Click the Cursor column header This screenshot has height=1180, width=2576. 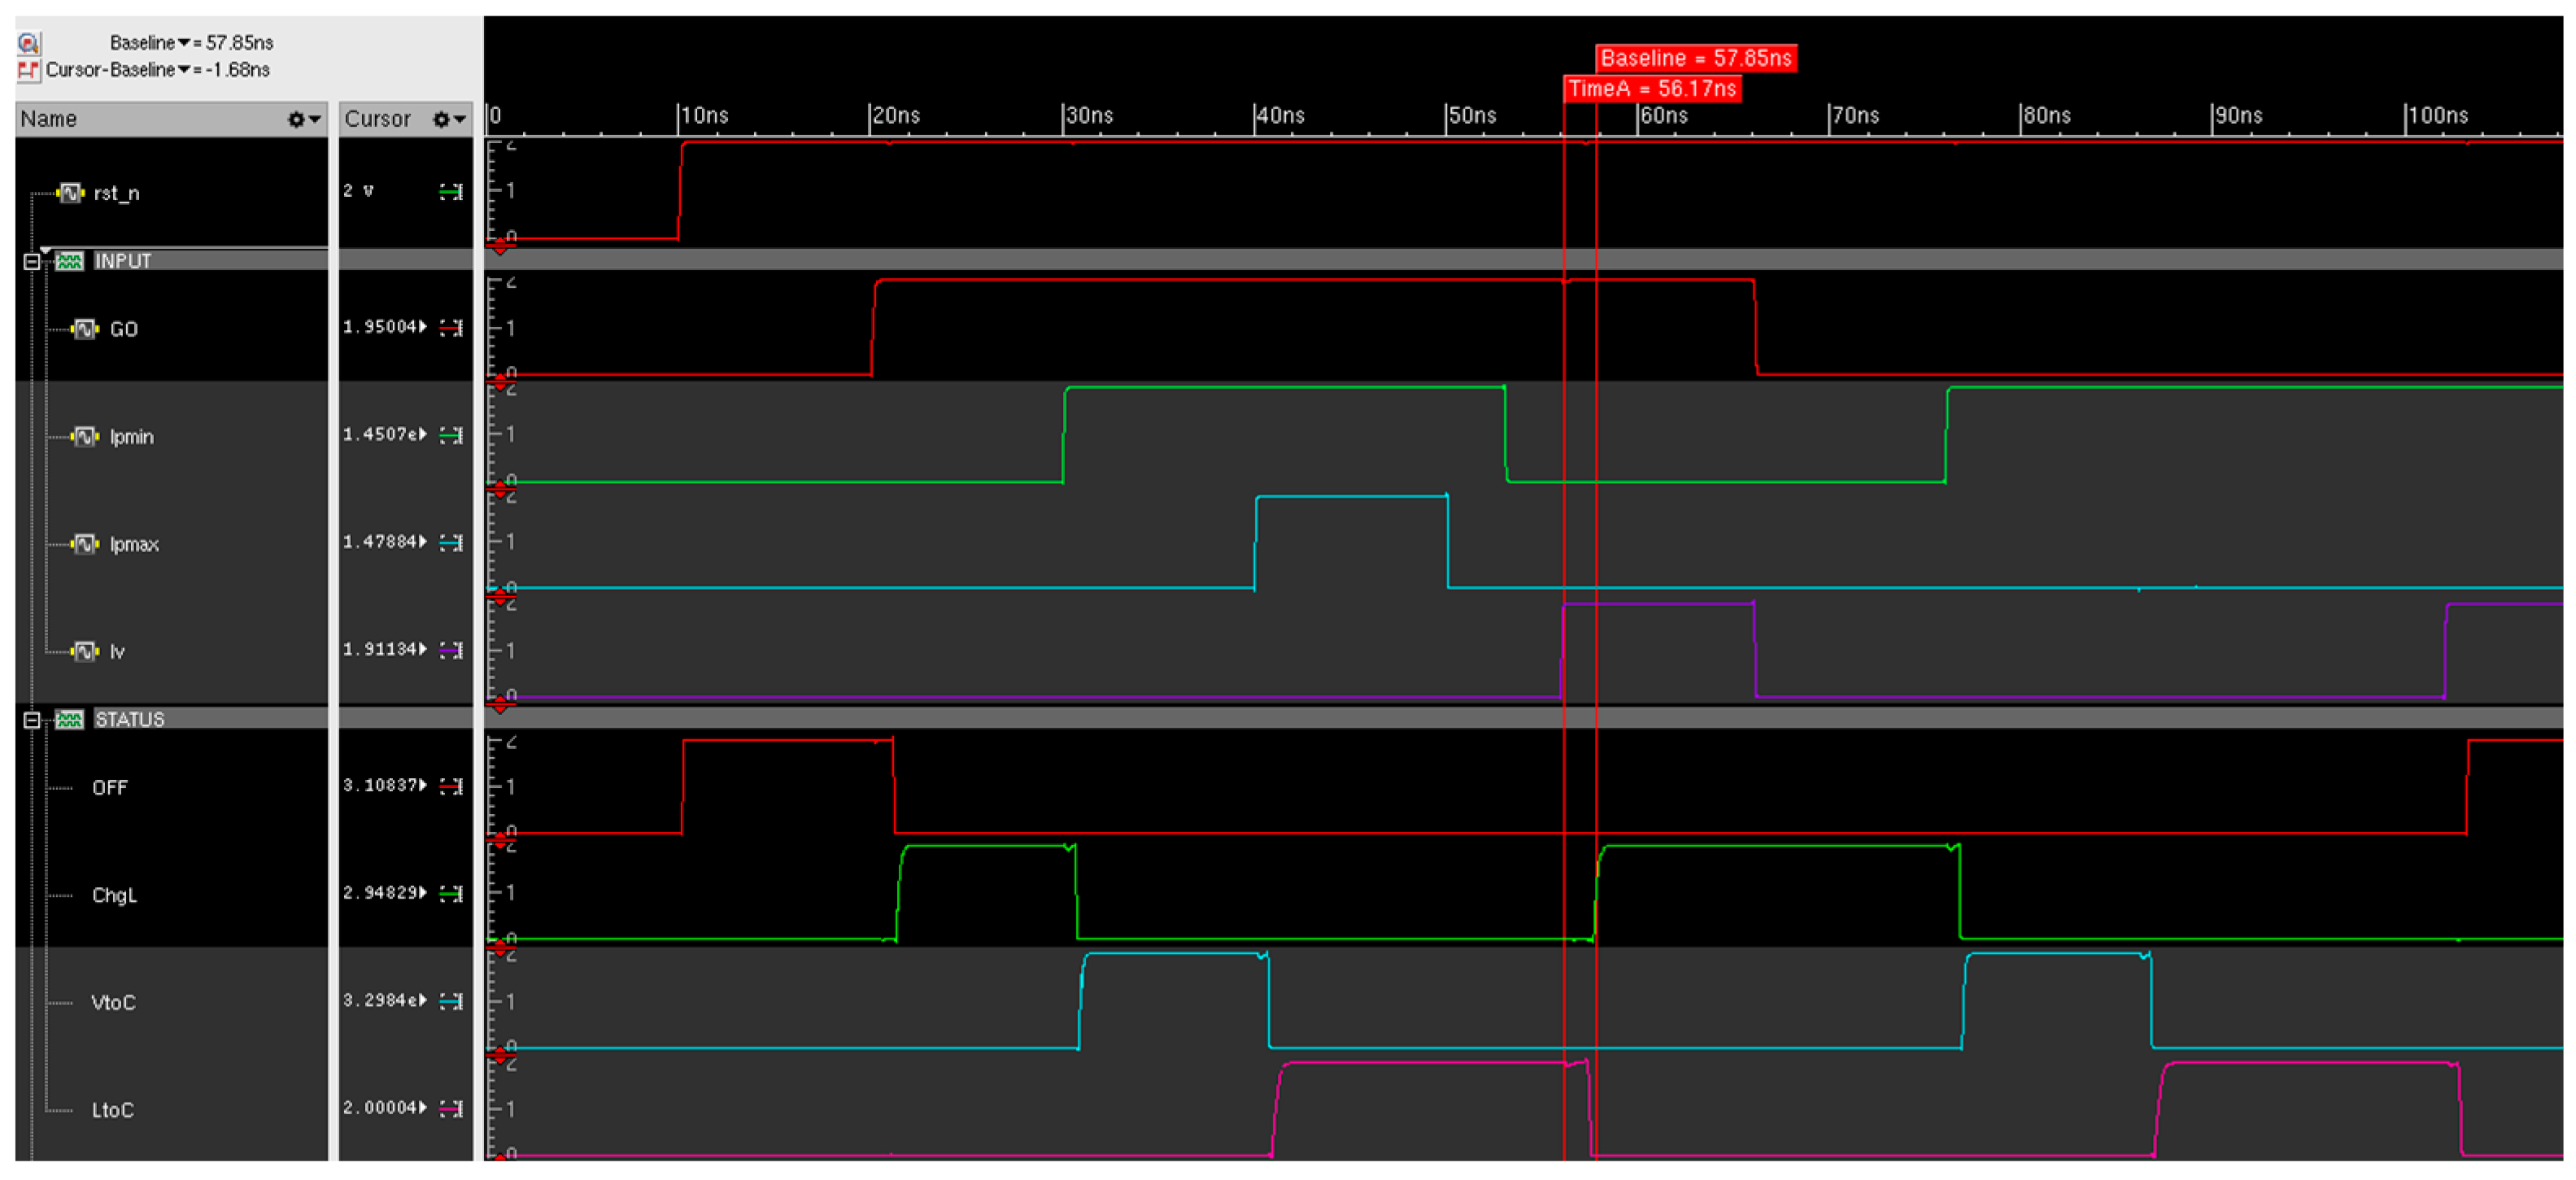pos(405,119)
